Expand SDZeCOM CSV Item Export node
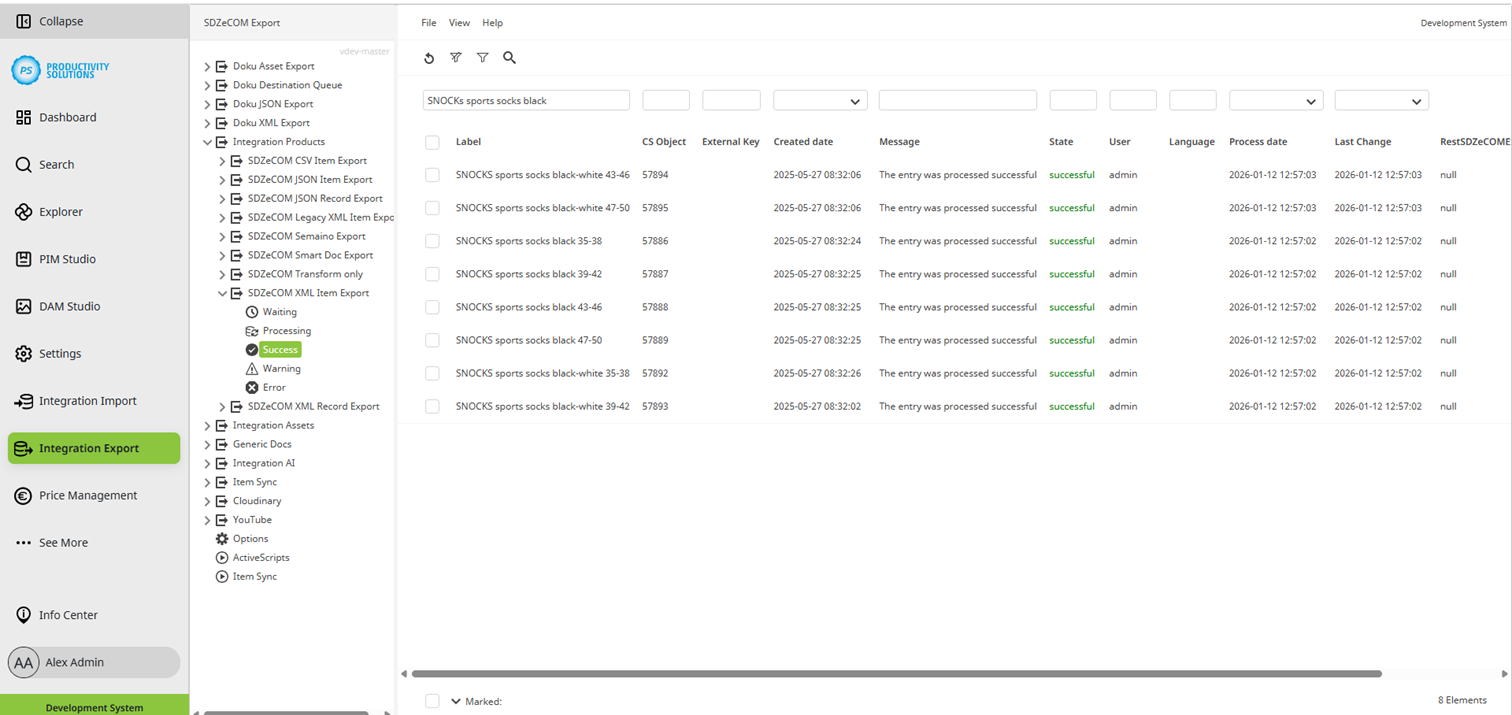The image size is (1512, 715). click(222, 161)
